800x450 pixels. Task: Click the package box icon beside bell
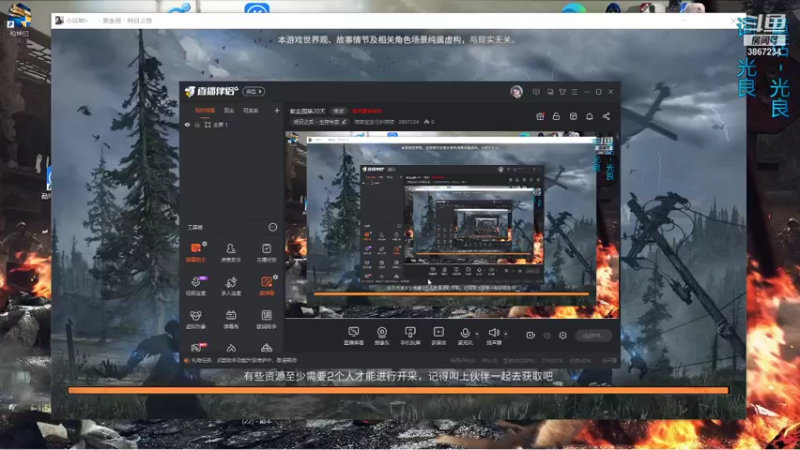point(573,116)
